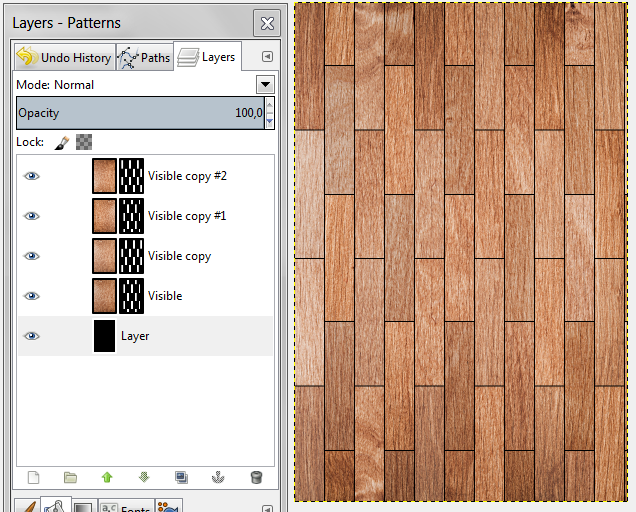636x512 pixels.
Task: Click the black thumbnail of Layer
Action: (x=104, y=336)
